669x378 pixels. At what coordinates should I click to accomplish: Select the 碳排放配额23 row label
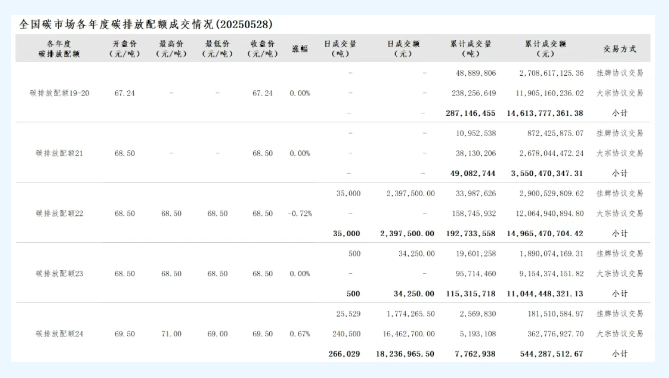[59, 273]
